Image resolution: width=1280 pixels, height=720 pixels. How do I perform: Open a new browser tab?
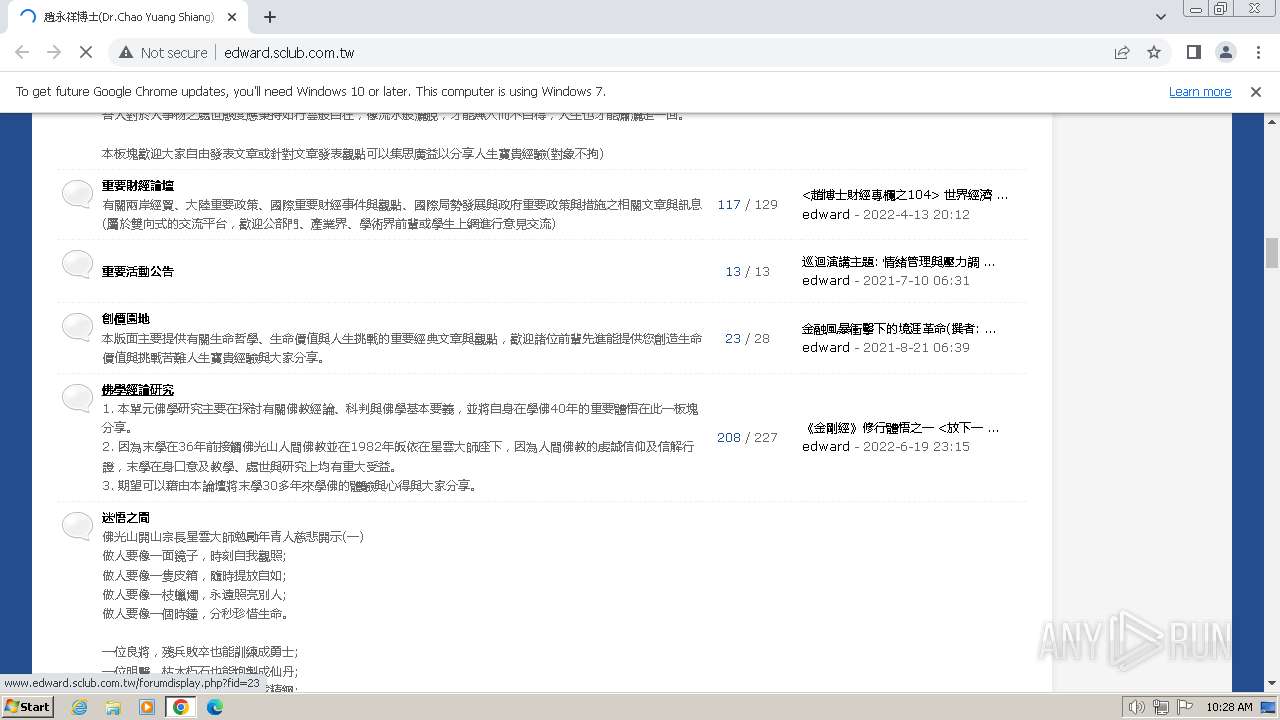pyautogui.click(x=270, y=17)
